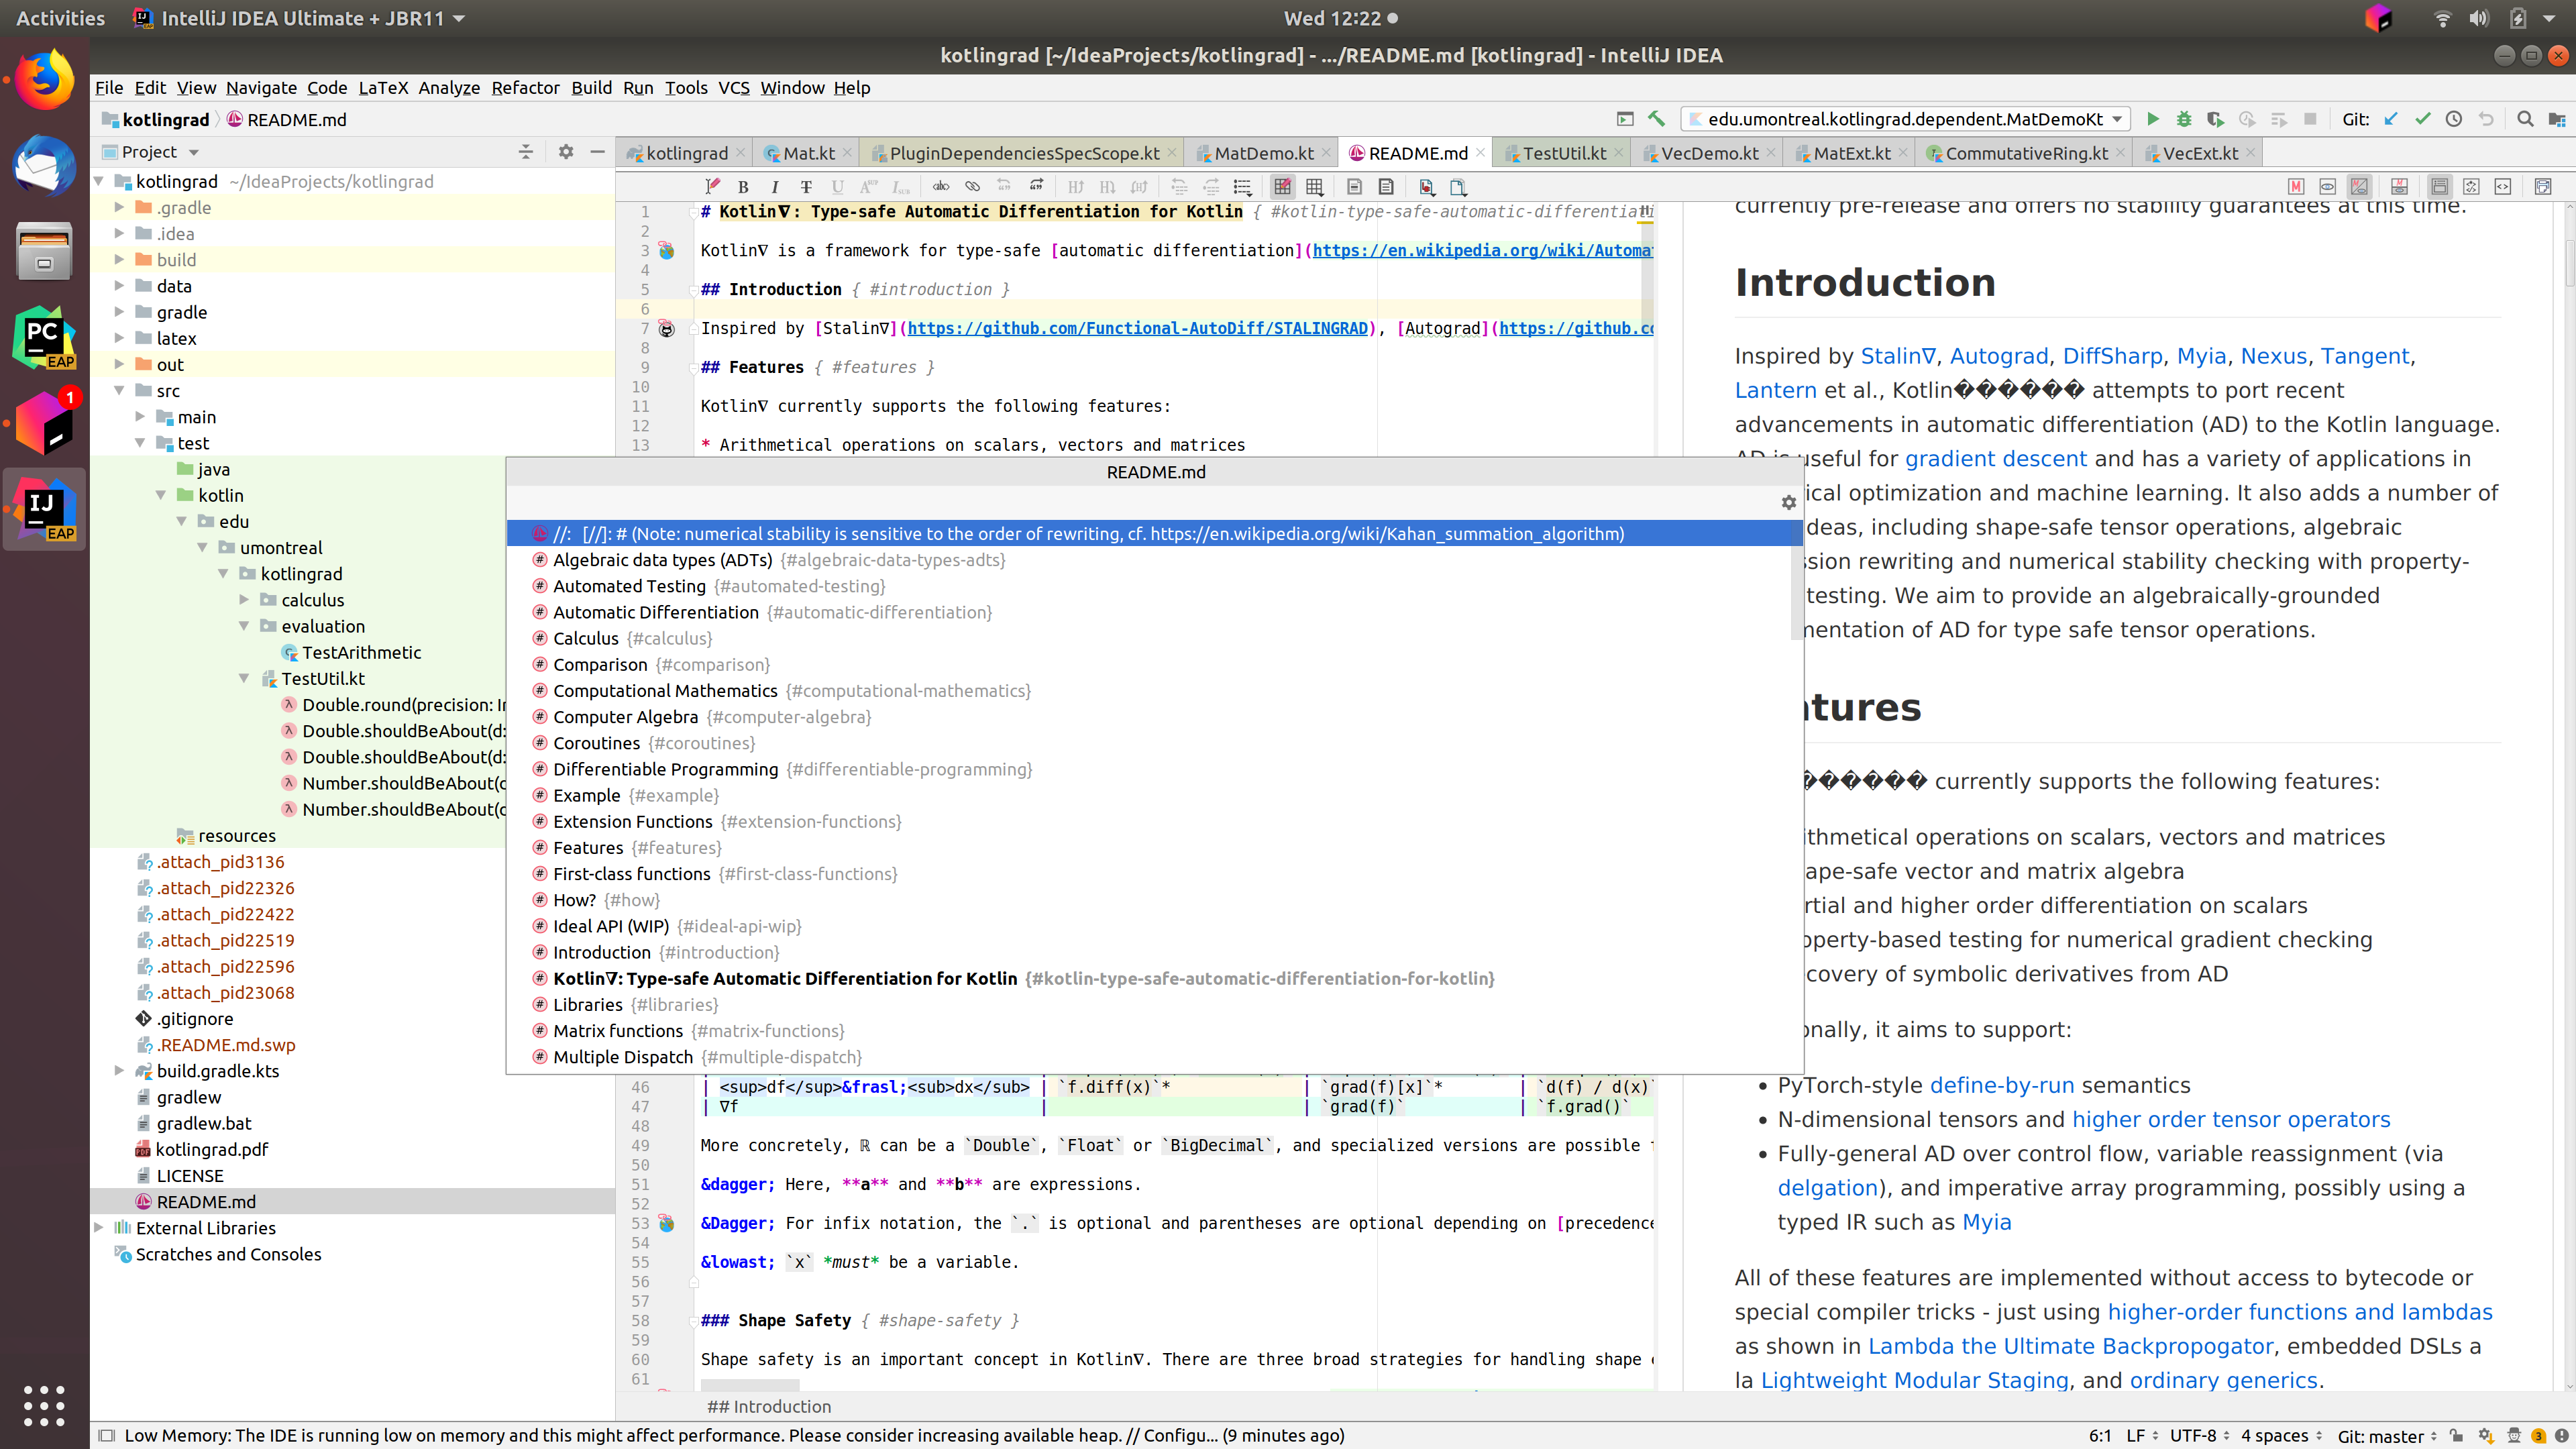The height and width of the screenshot is (1449, 2576).
Task: Expand the External Libraries node
Action: pyautogui.click(x=99, y=1228)
